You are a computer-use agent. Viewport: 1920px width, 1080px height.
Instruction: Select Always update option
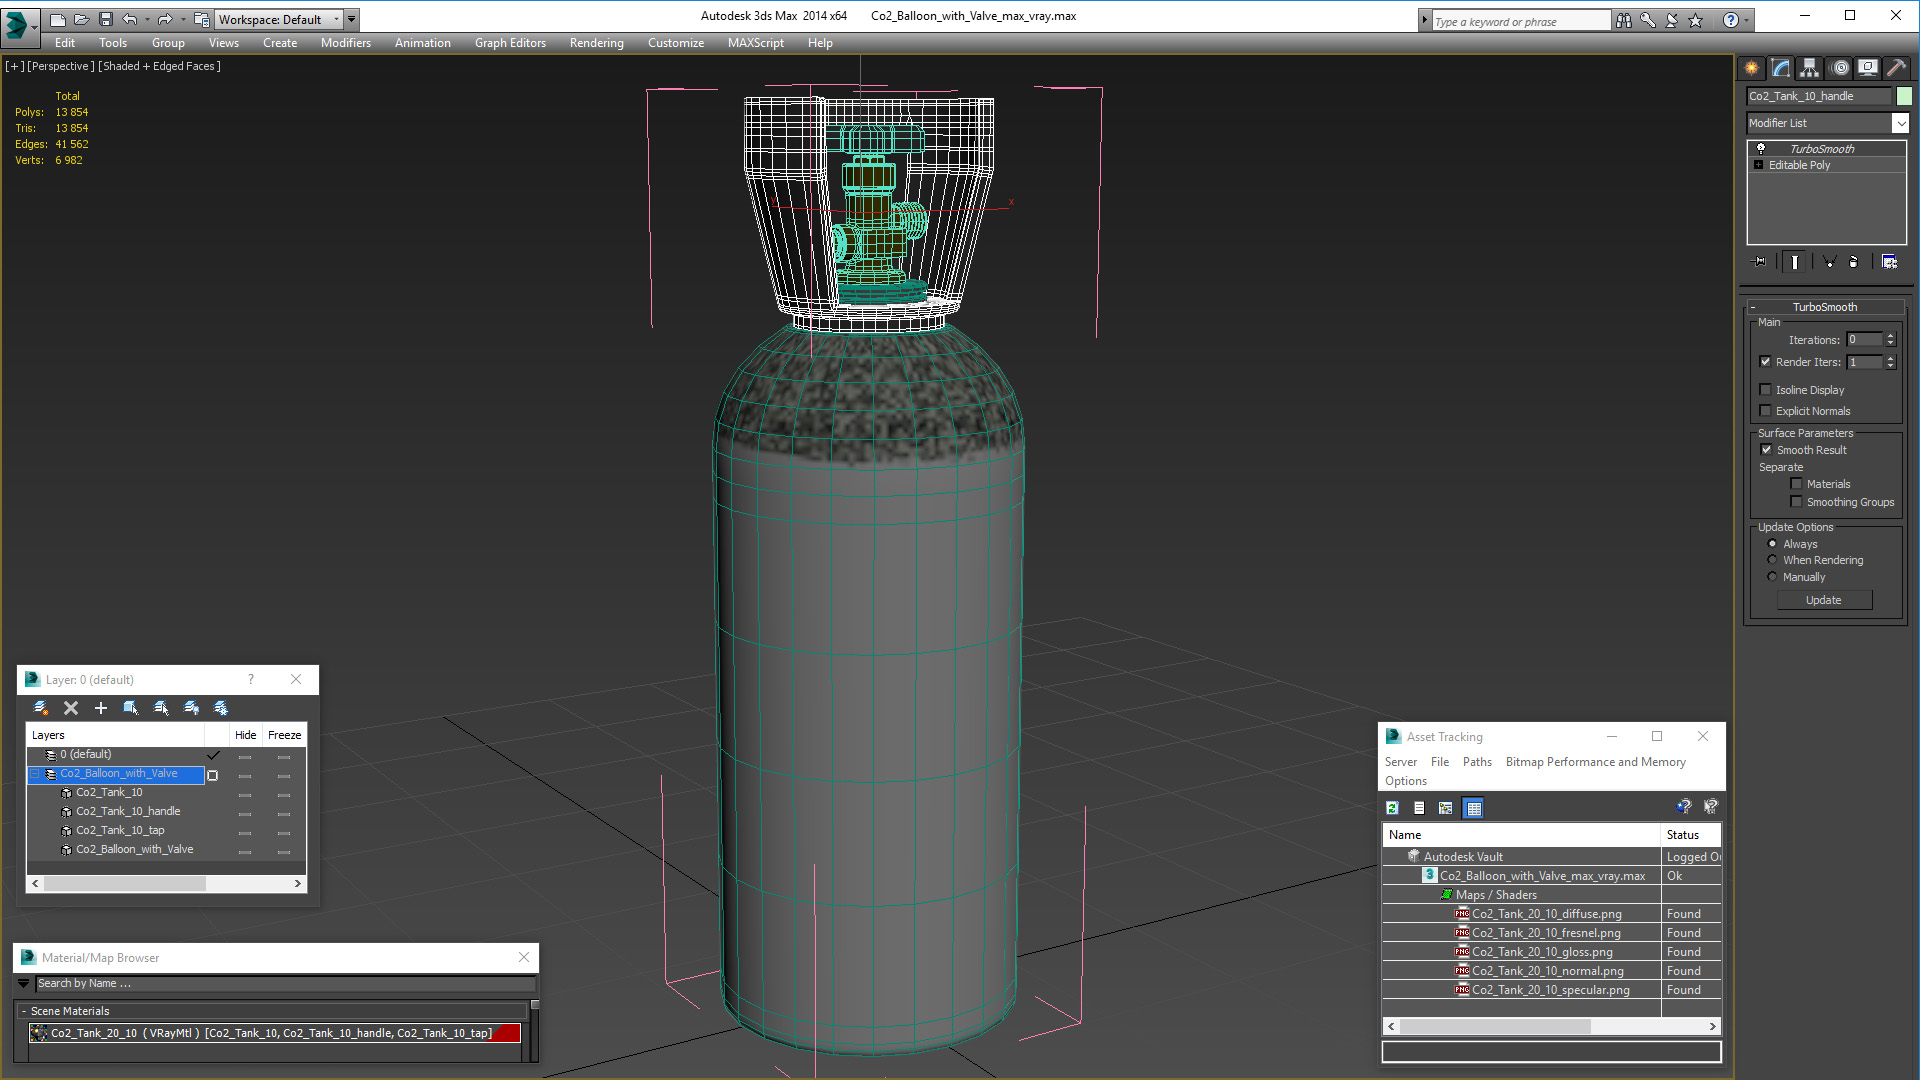(1772, 544)
